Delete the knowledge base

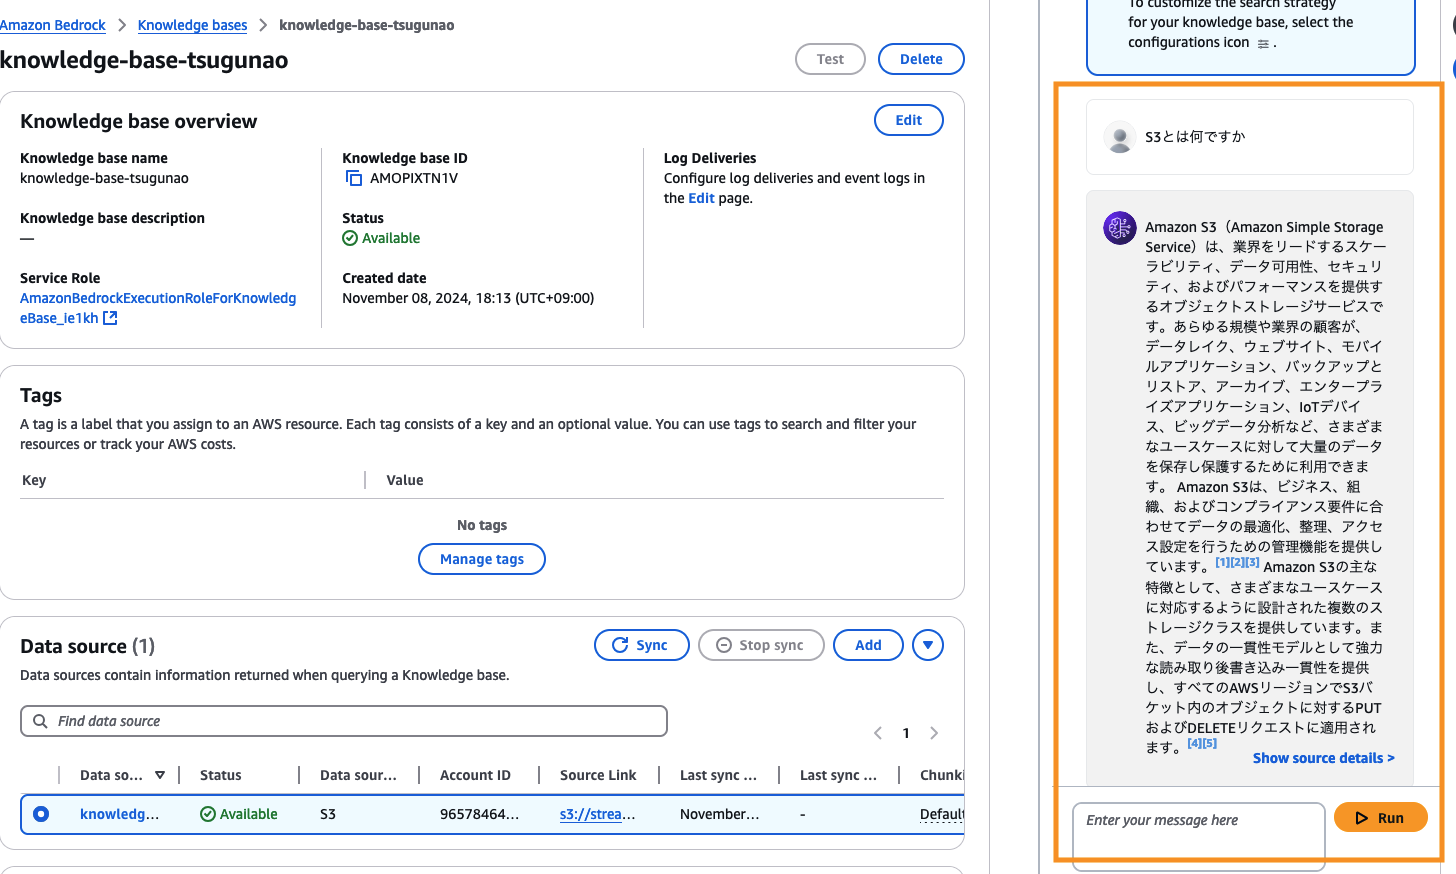921,59
